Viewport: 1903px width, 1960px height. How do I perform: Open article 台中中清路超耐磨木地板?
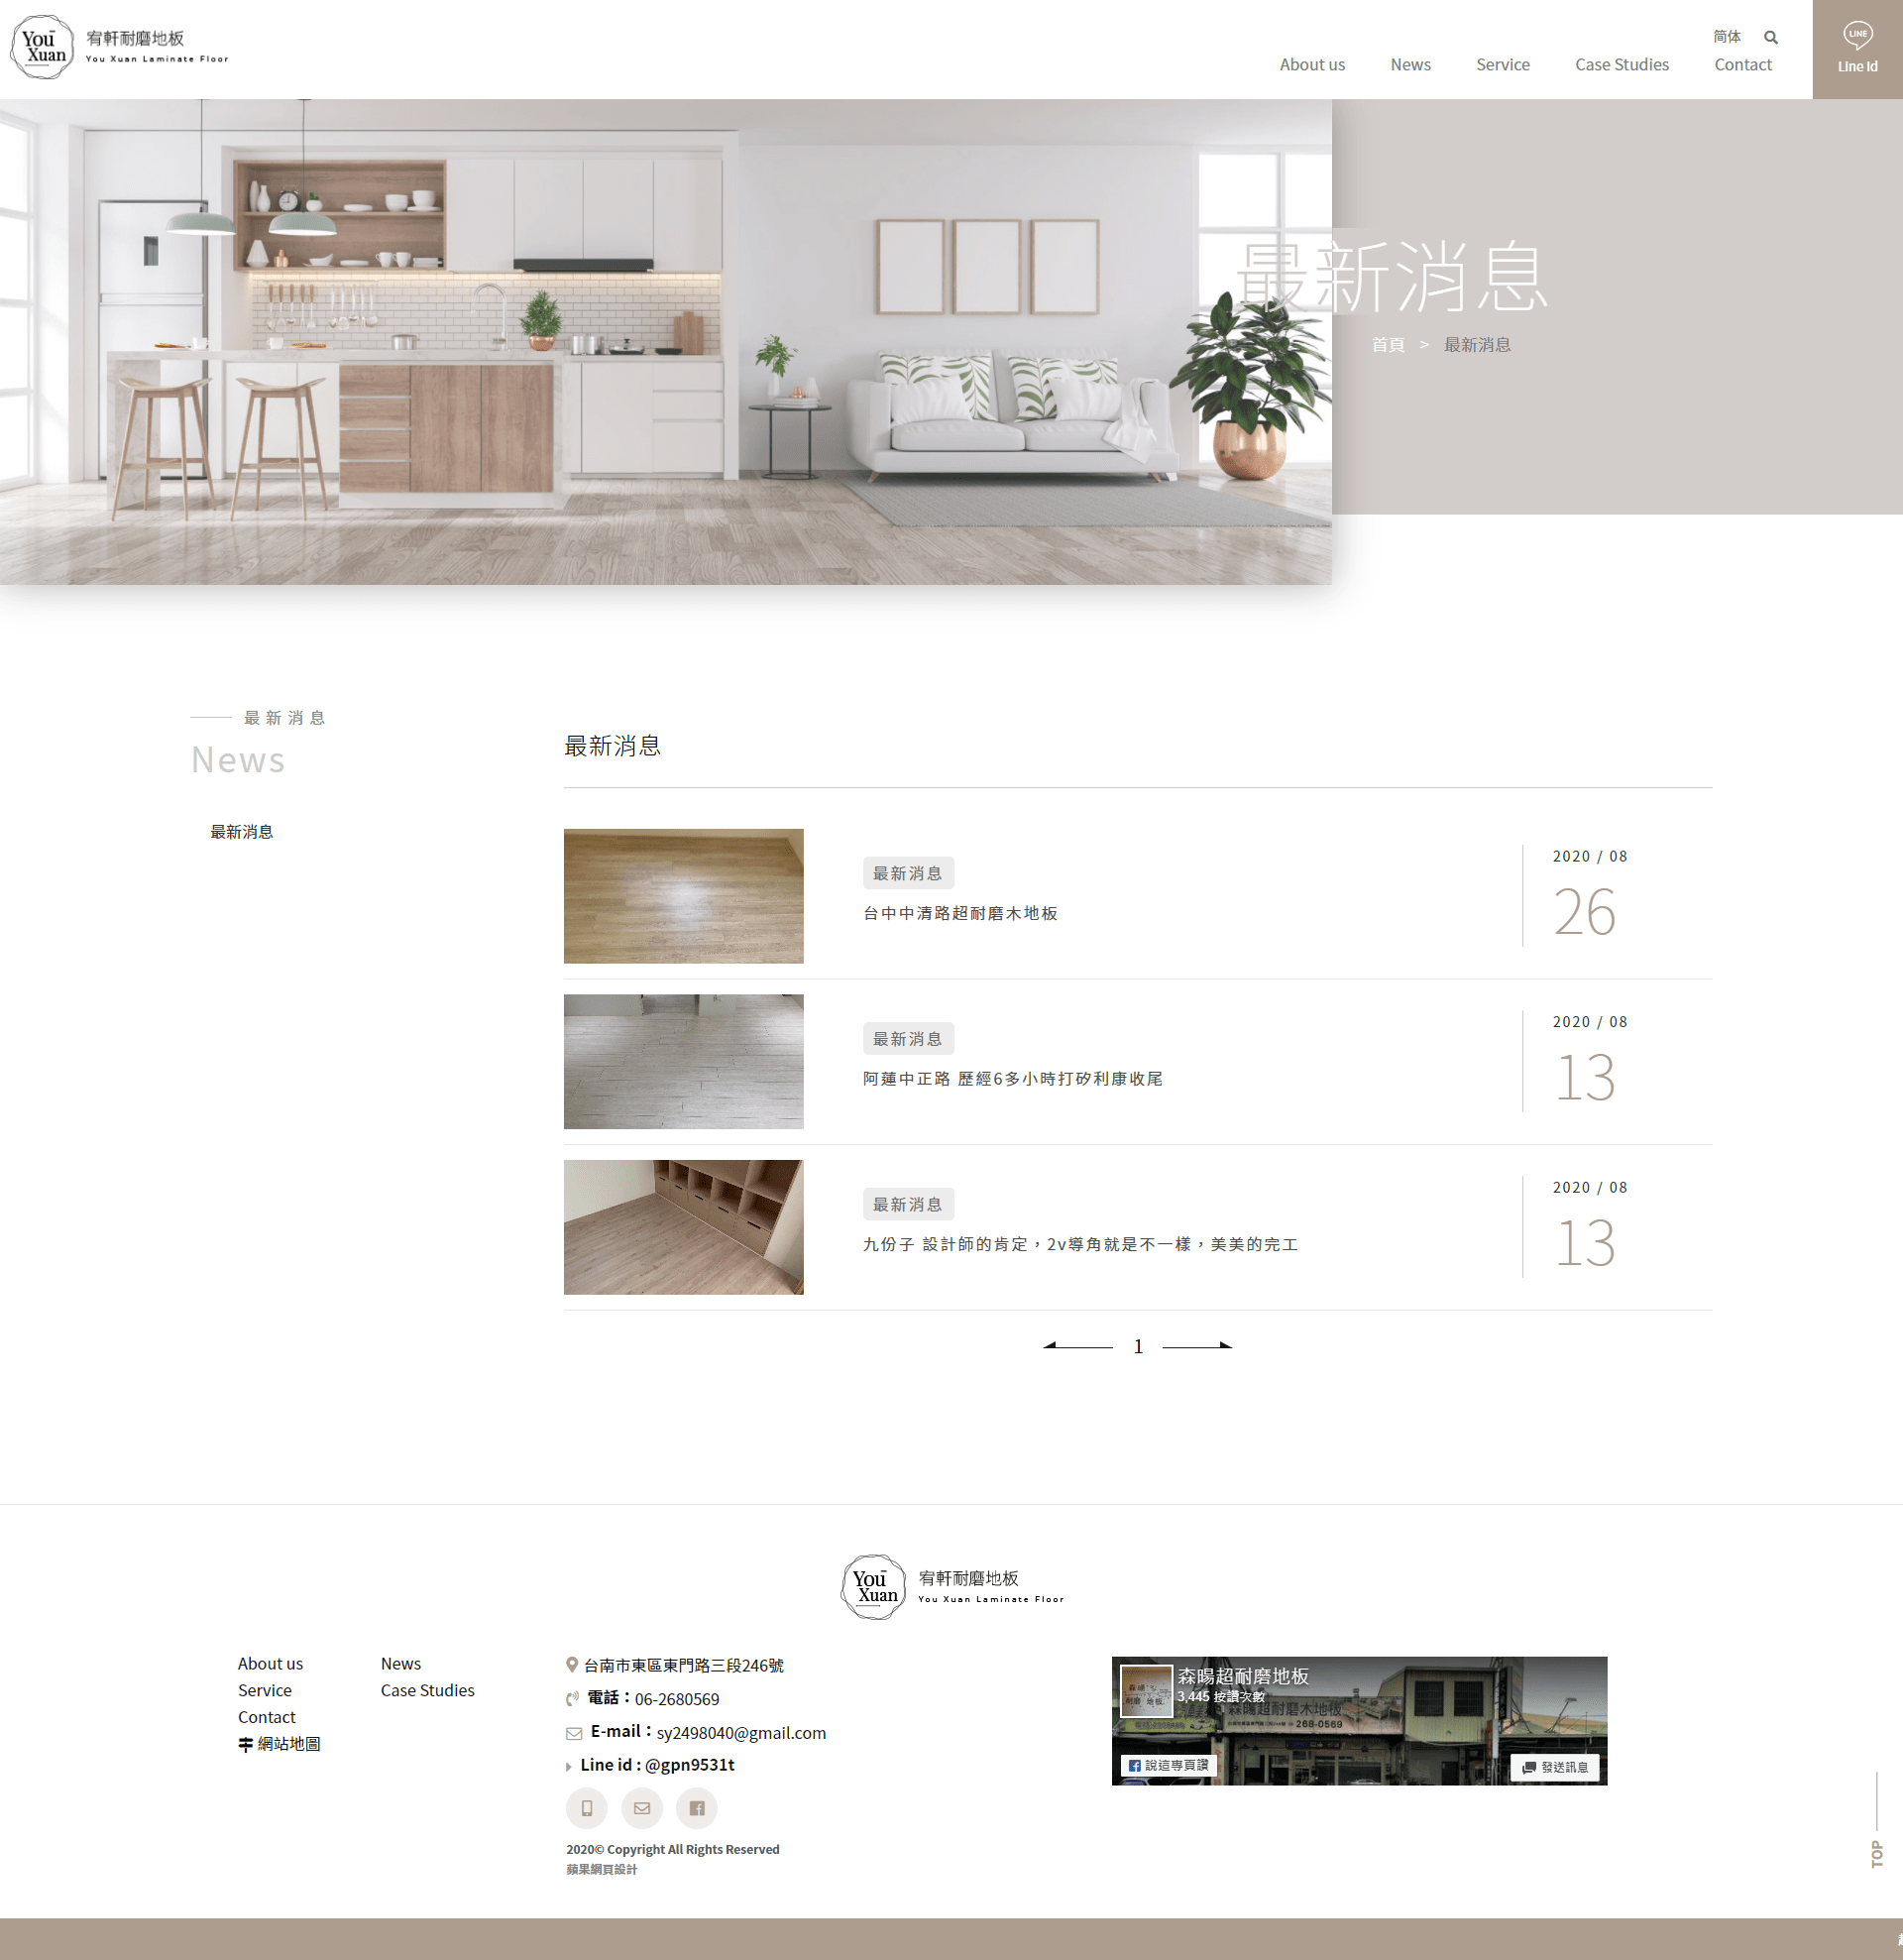(959, 913)
